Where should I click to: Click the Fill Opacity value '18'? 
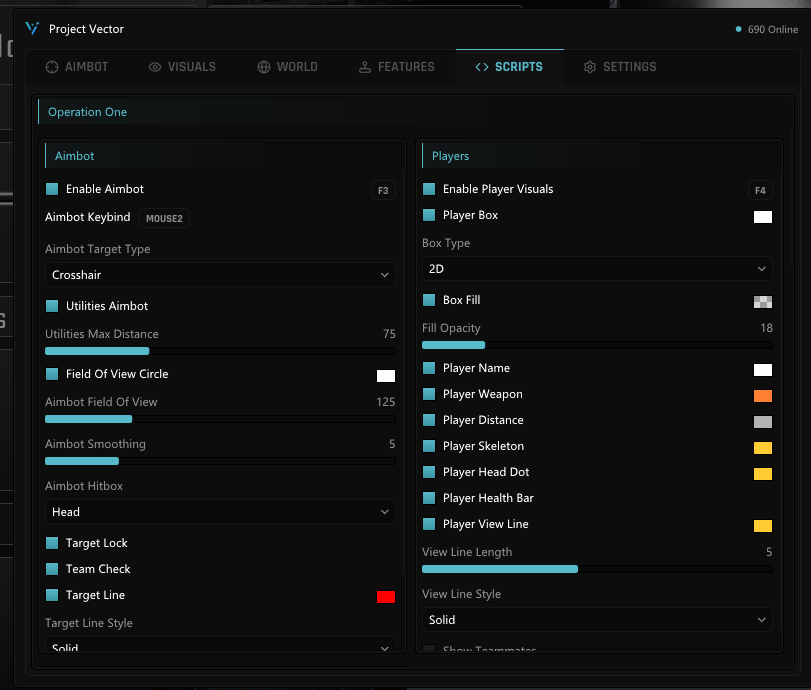tap(767, 328)
